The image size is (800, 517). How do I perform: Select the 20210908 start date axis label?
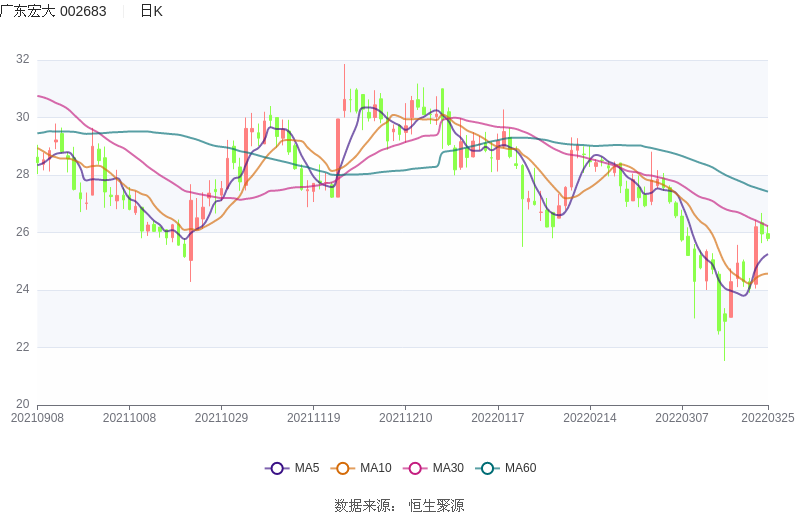(x=37, y=418)
